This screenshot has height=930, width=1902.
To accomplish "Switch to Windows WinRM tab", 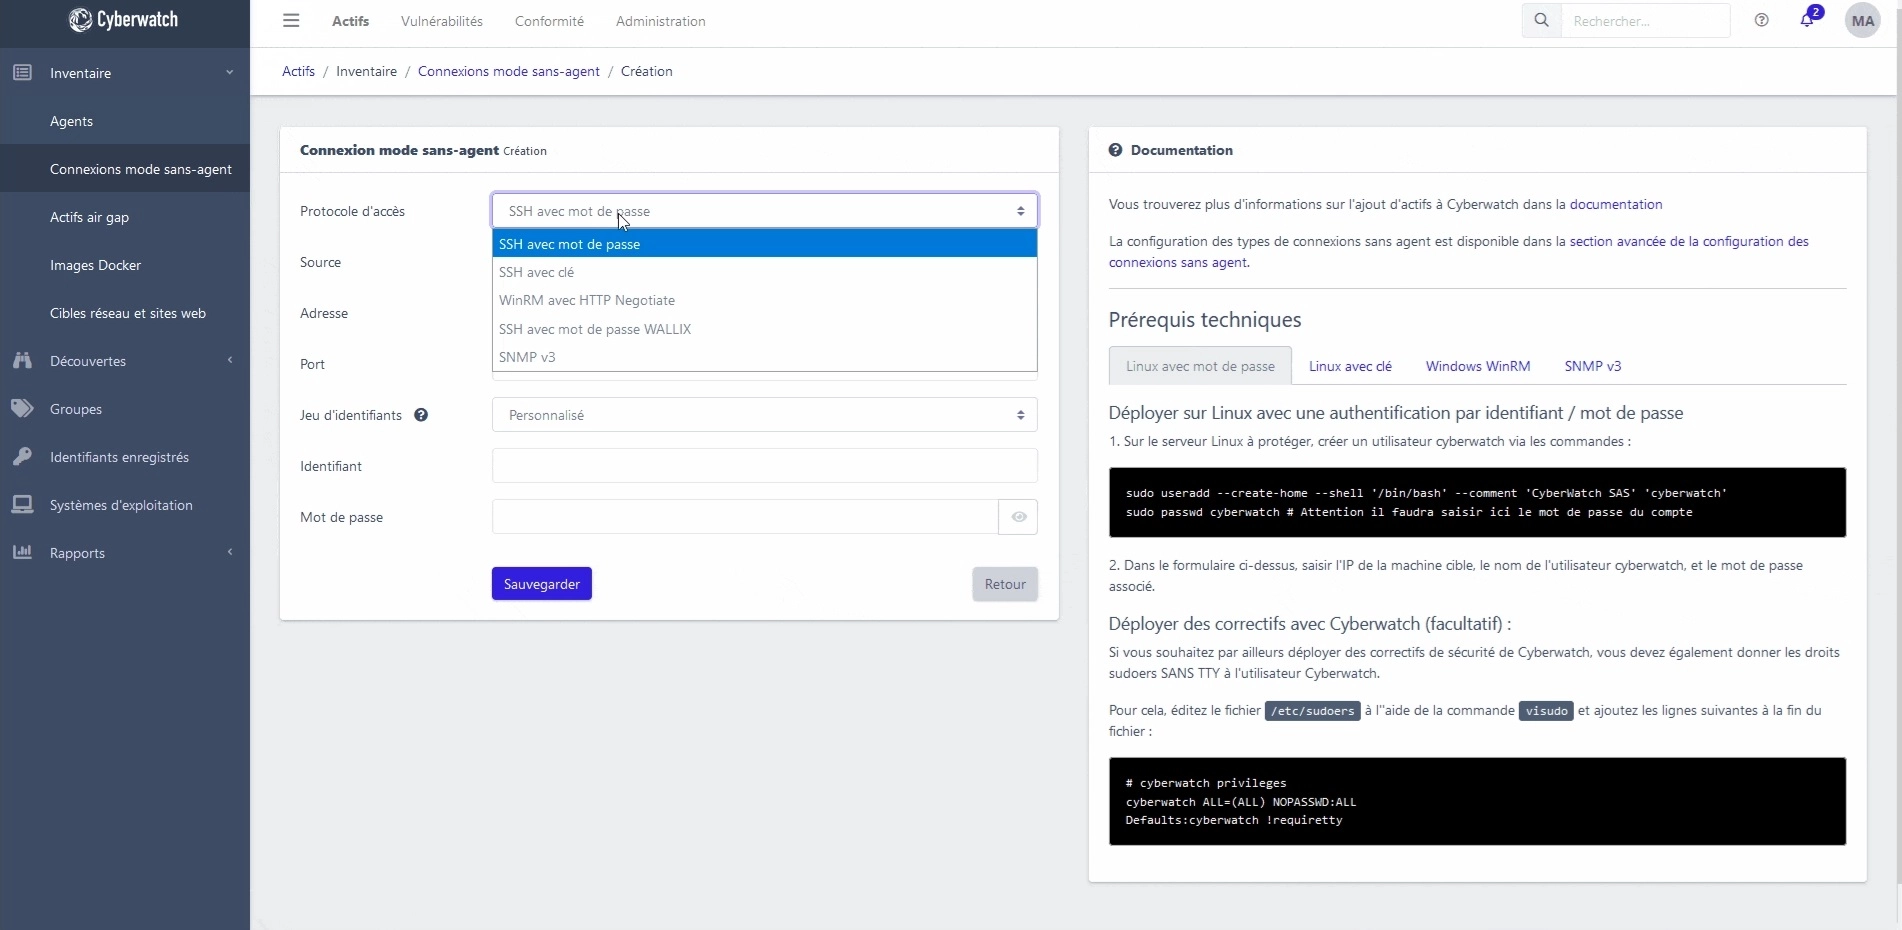I will [1478, 366].
